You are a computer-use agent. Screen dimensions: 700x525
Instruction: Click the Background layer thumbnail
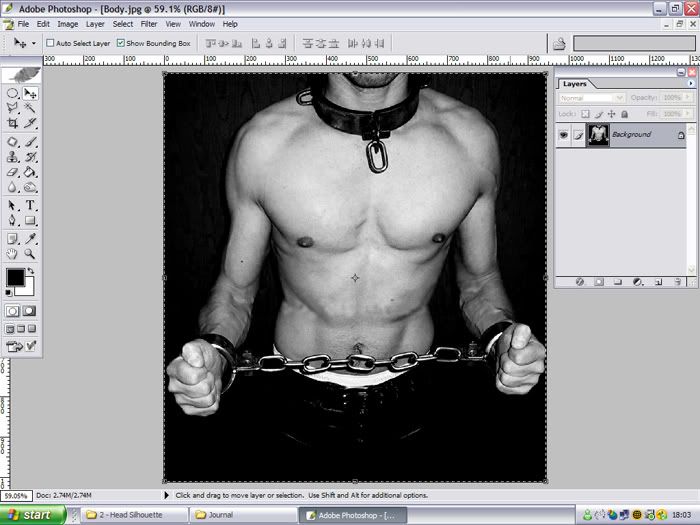point(598,134)
